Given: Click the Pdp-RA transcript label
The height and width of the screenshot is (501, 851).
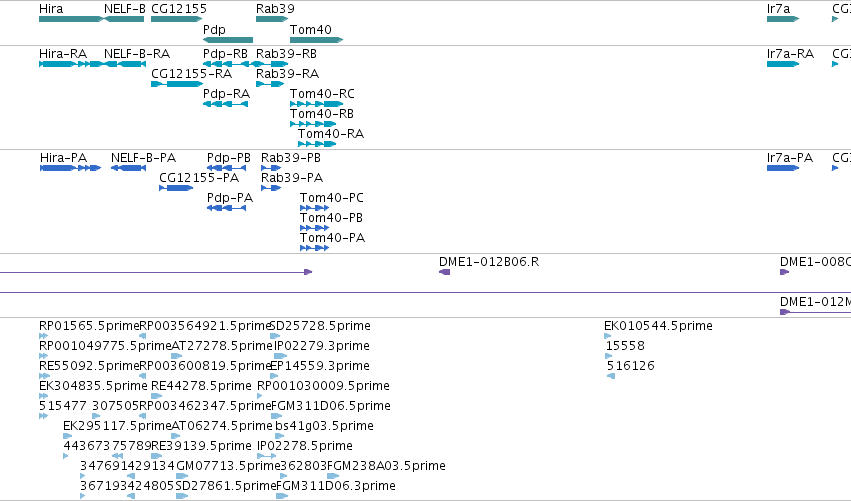Looking at the screenshot, I should [226, 94].
